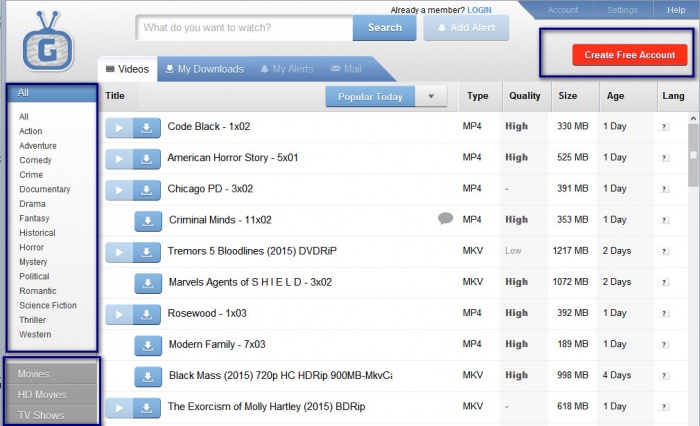Viewport: 700px width, 426px height.
Task: Click the Search button
Action: pos(384,28)
